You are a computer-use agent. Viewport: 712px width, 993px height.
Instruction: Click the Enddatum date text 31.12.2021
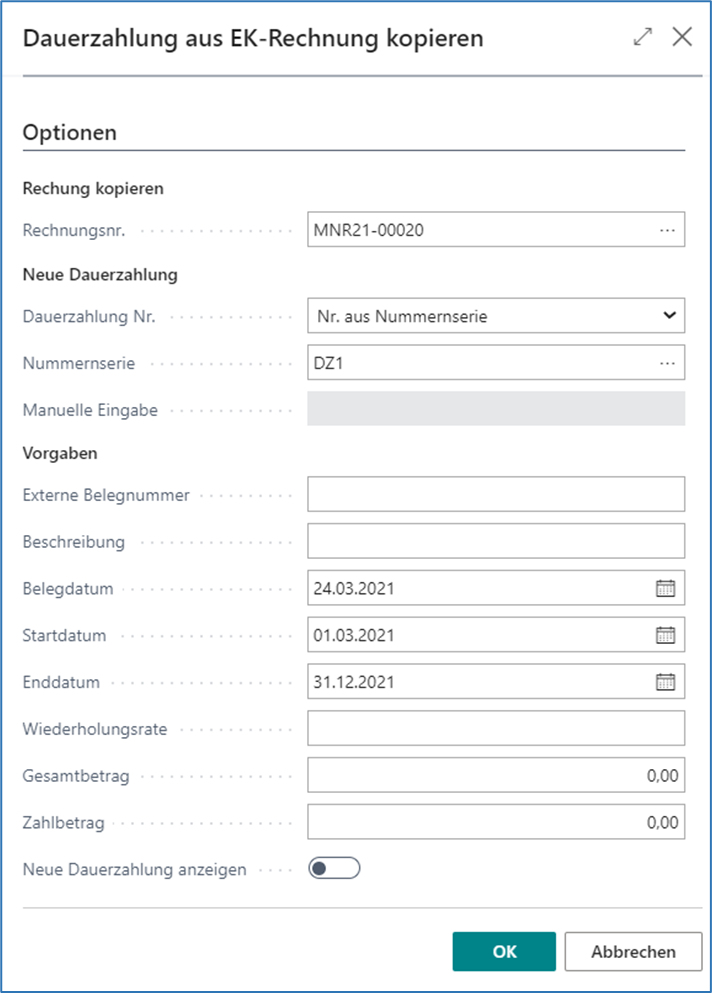pyautogui.click(x=355, y=682)
